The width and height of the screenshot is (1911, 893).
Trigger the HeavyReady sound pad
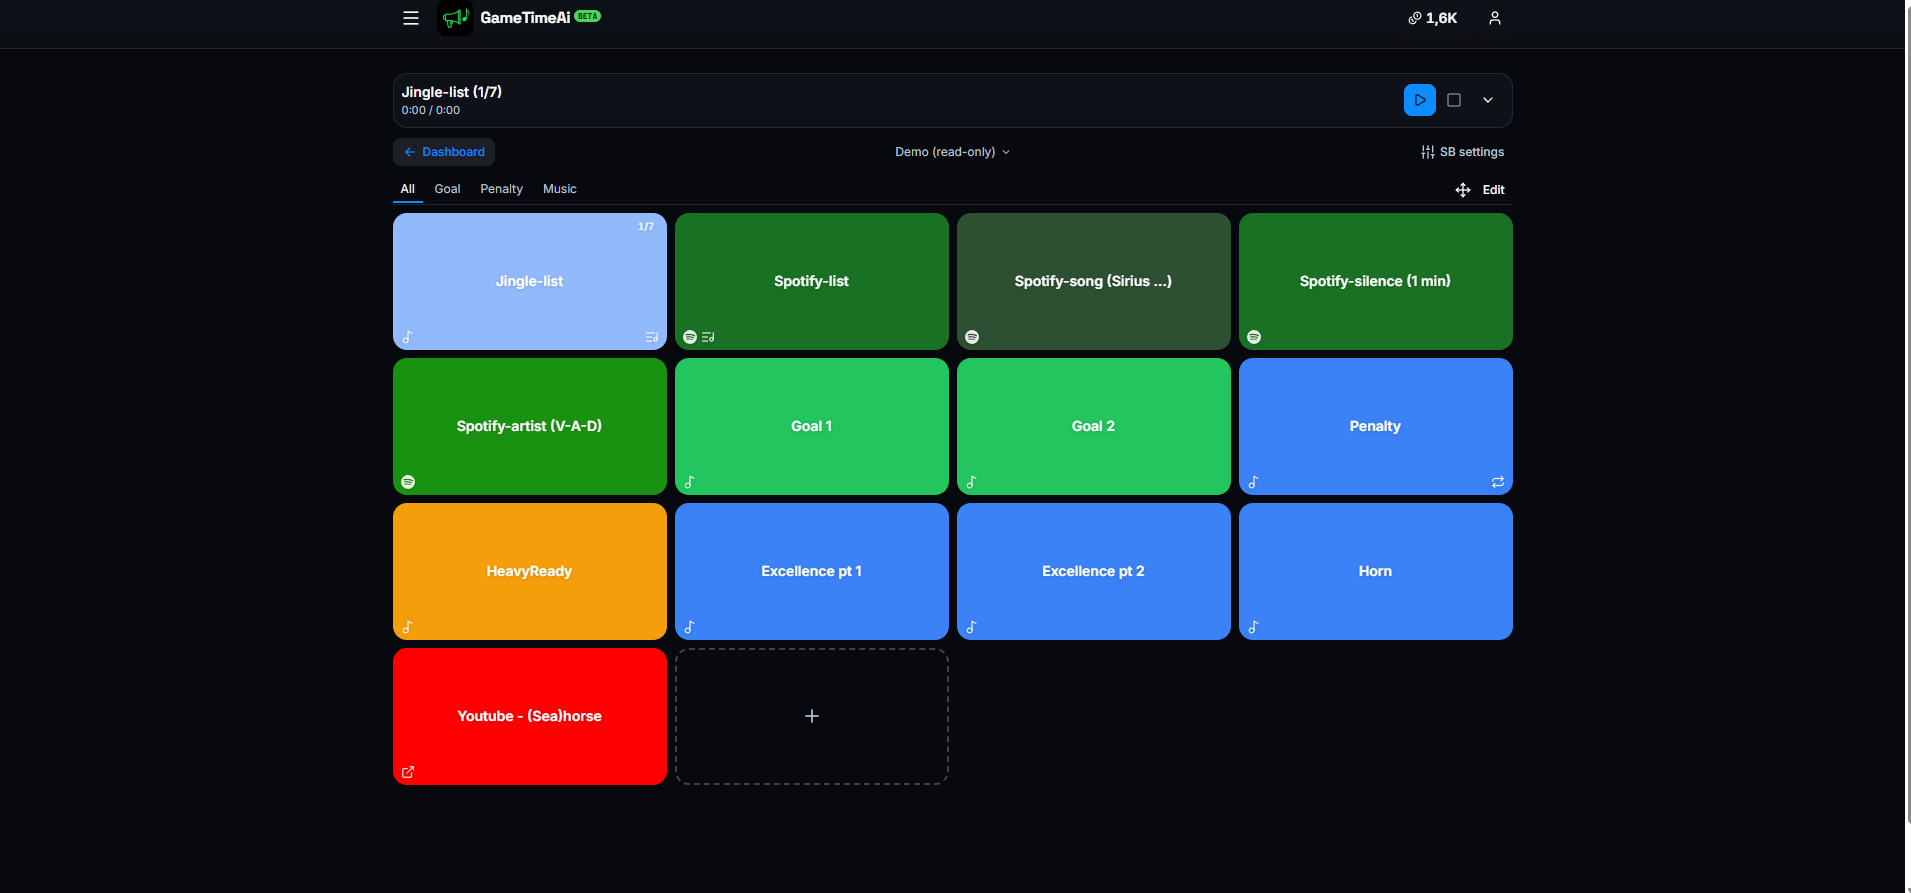[530, 571]
